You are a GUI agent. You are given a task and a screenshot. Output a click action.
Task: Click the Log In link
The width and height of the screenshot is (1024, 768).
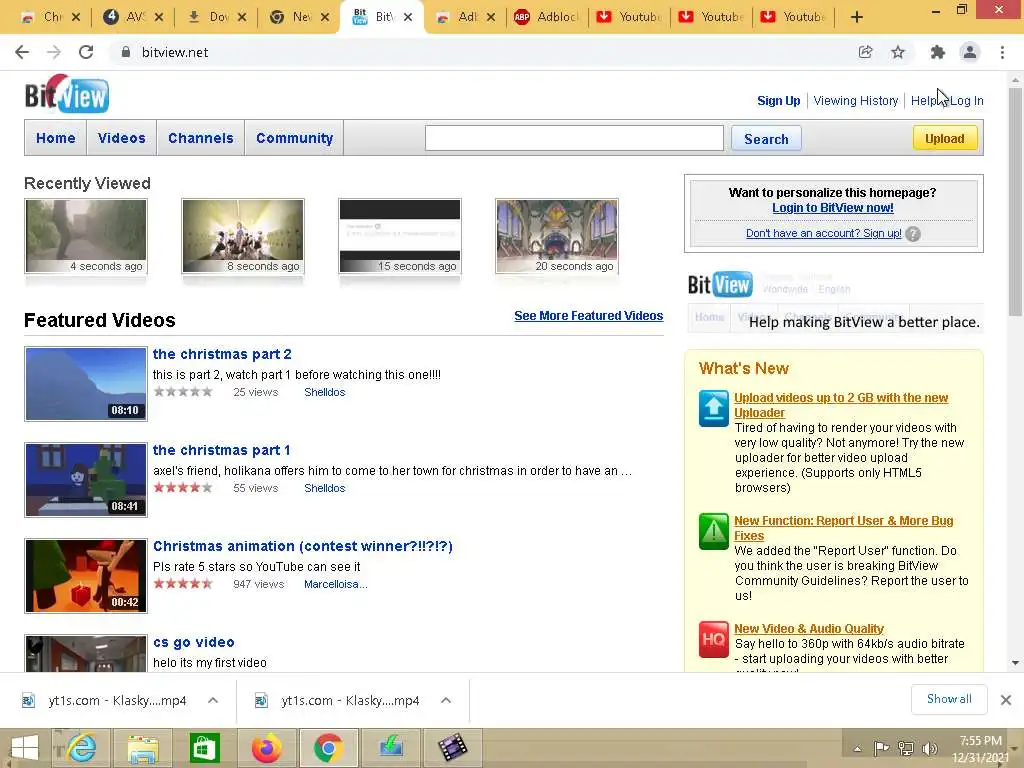tap(967, 101)
